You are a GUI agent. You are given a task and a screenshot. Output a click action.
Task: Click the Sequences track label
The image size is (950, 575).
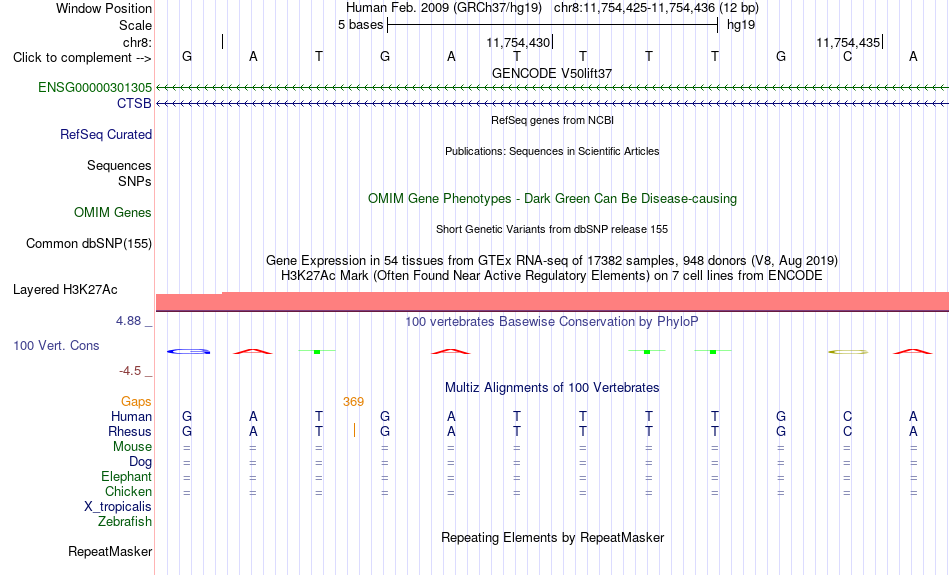119,165
